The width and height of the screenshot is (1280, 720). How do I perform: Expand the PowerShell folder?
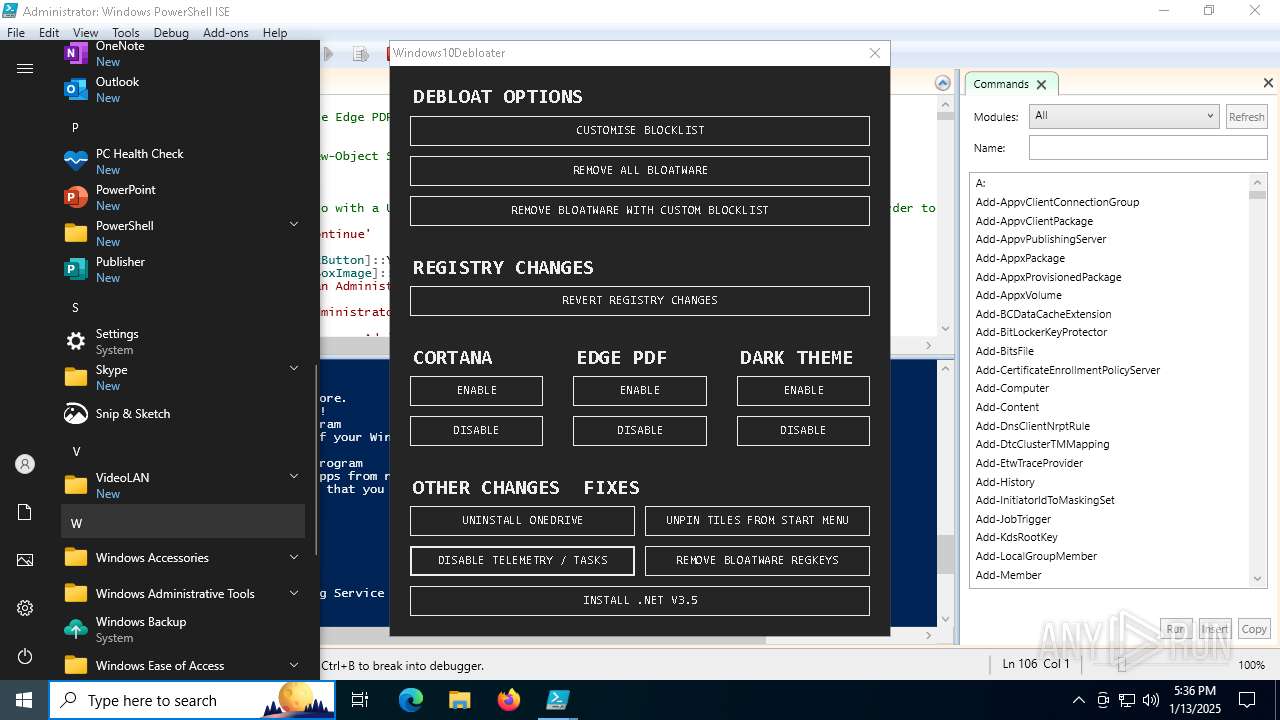pos(294,225)
